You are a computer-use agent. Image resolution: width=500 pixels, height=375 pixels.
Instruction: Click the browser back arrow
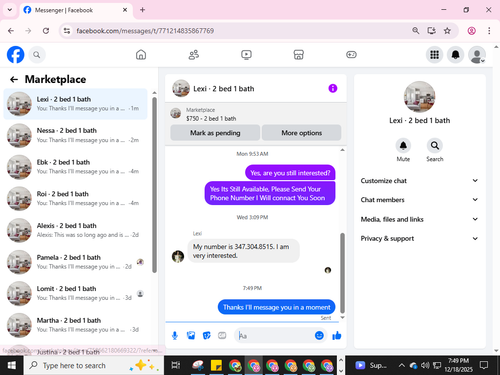pyautogui.click(x=11, y=31)
